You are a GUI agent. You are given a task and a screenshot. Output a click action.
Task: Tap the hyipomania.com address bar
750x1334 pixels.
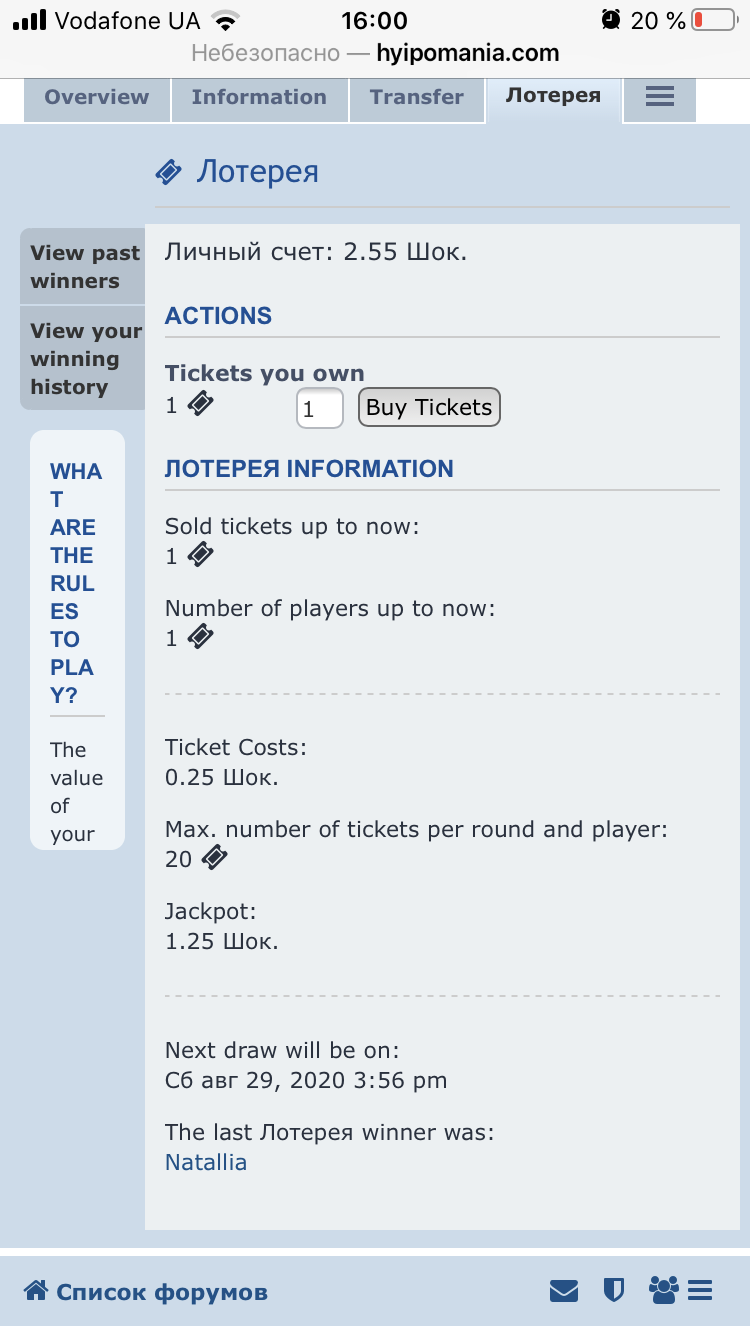coord(375,53)
